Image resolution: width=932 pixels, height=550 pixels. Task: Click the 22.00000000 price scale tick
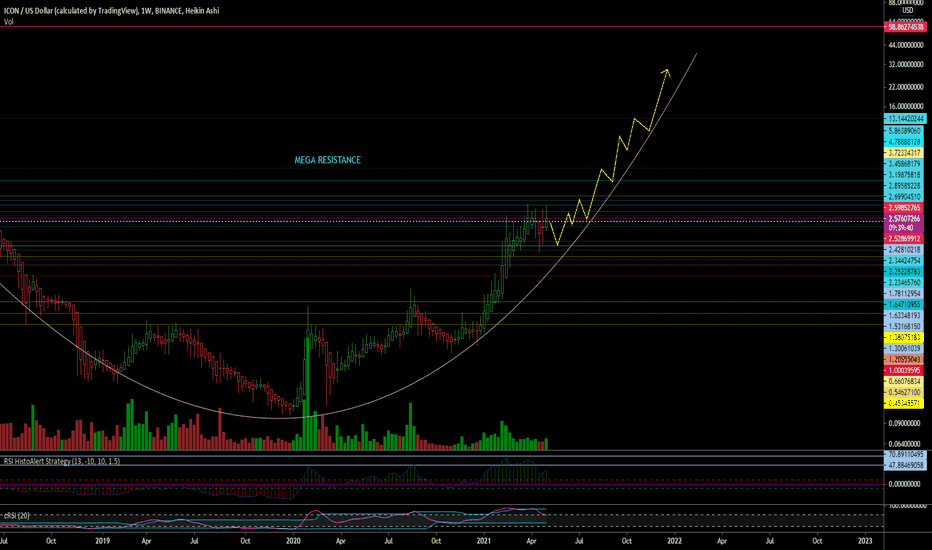[905, 87]
